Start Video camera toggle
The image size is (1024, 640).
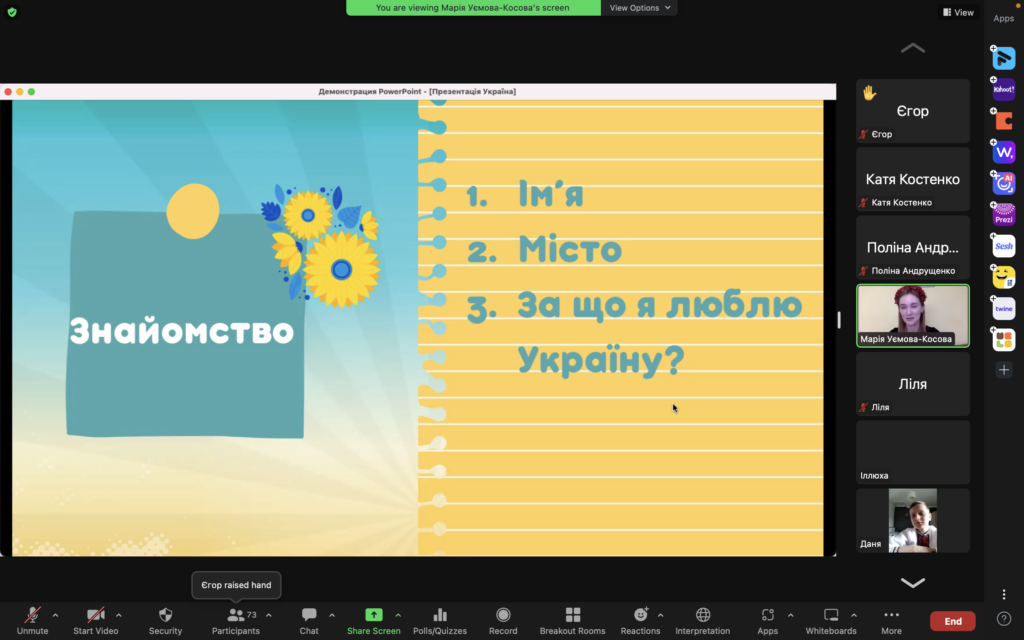pyautogui.click(x=95, y=615)
